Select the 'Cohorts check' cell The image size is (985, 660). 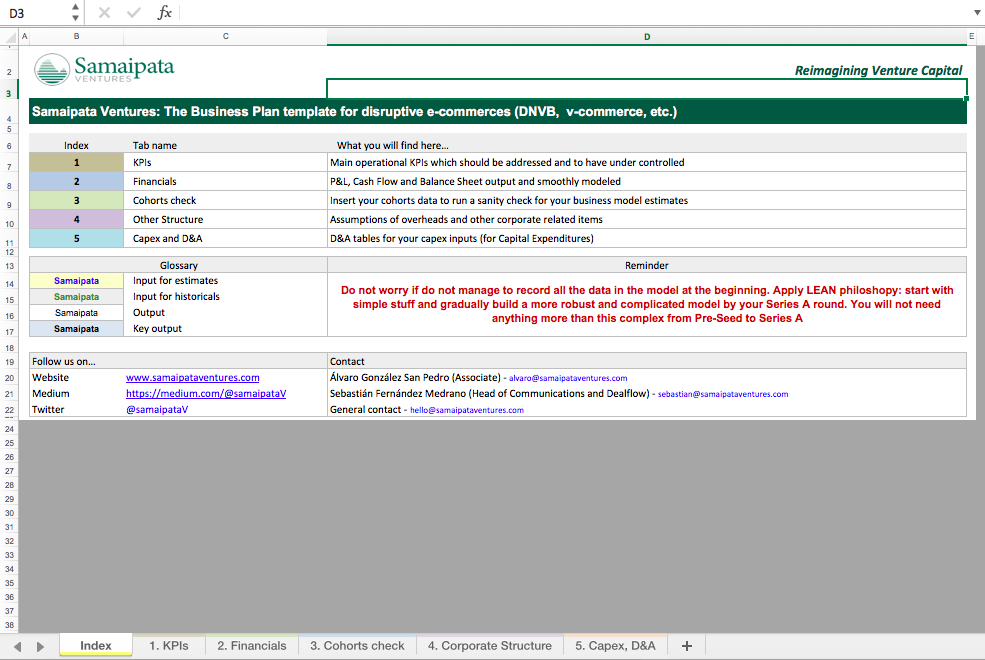click(x=226, y=200)
